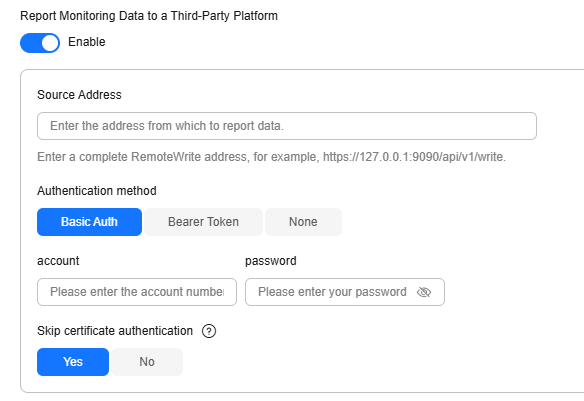
Task: Select No for skip certificate authentication
Action: click(147, 362)
